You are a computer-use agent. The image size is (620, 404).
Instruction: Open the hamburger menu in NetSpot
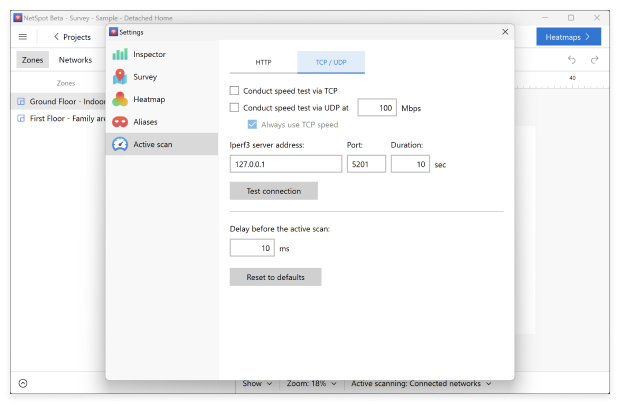[x=23, y=37]
